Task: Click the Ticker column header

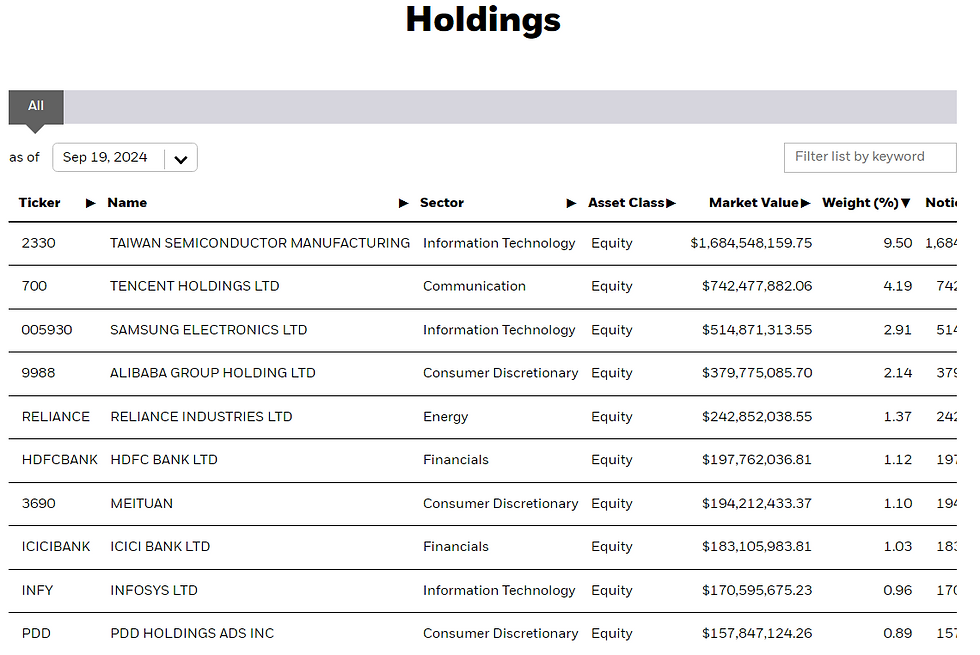Action: pos(39,203)
